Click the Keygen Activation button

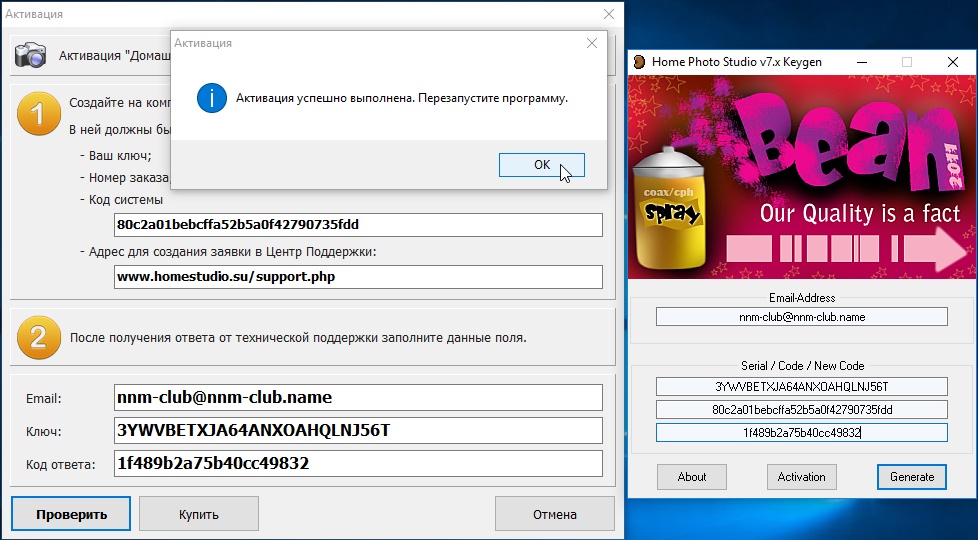pos(801,477)
